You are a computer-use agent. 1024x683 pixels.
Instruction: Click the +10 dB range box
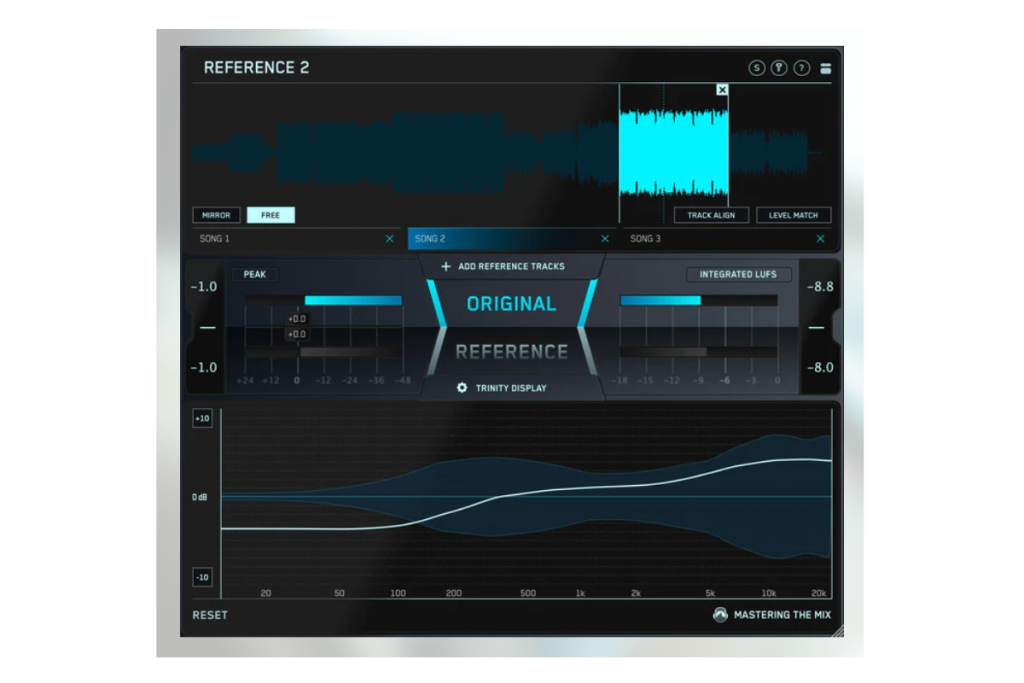tap(202, 419)
